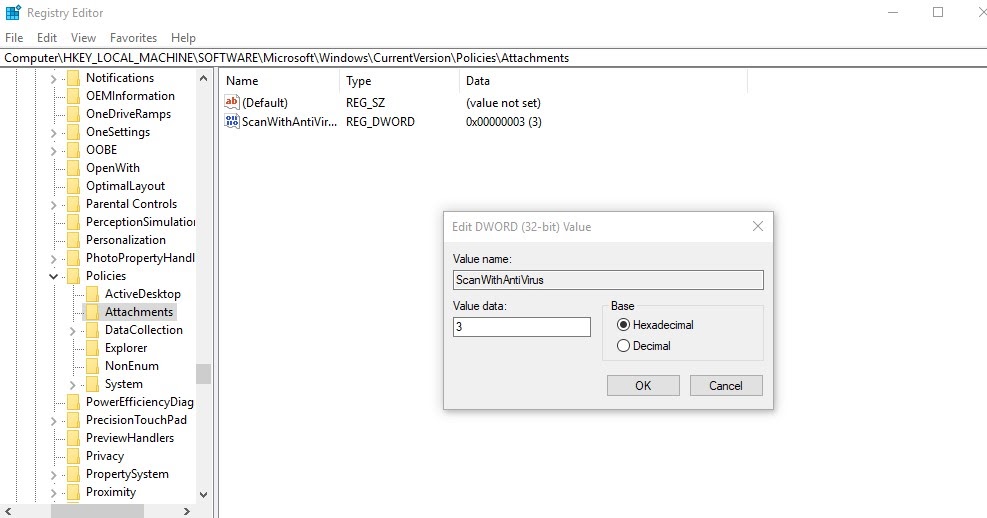Click the ScanWithAntiVirus DWORD value icon
This screenshot has height=518, width=987.
pos(232,121)
